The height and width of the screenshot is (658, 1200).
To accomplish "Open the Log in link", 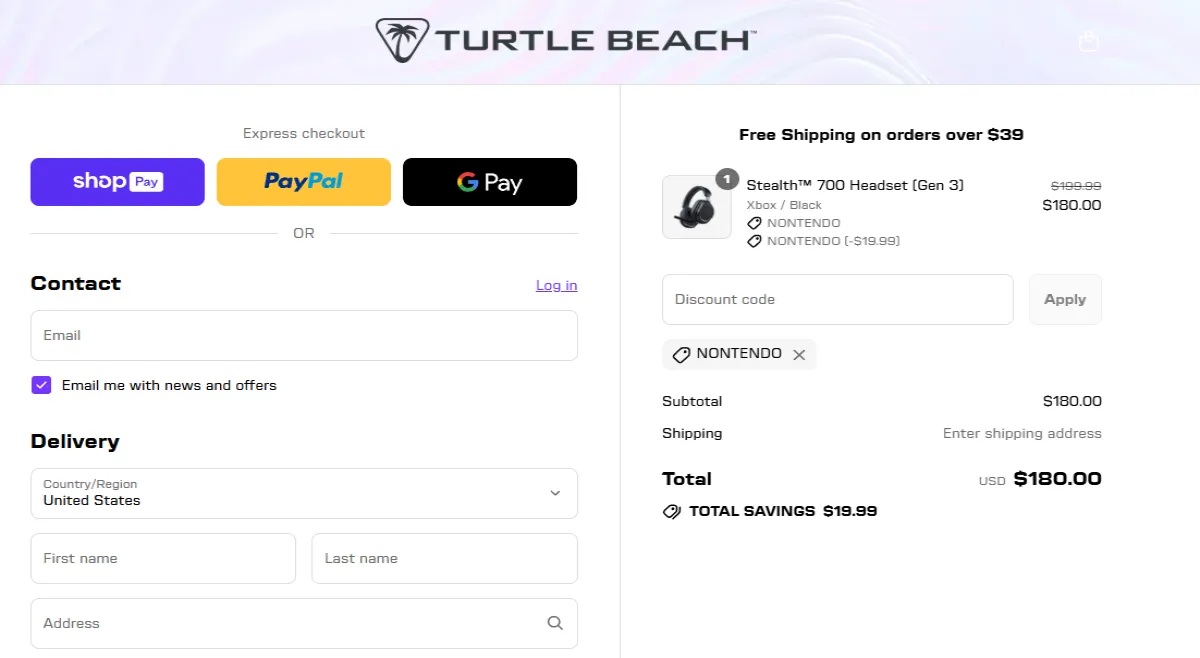I will pyautogui.click(x=556, y=285).
